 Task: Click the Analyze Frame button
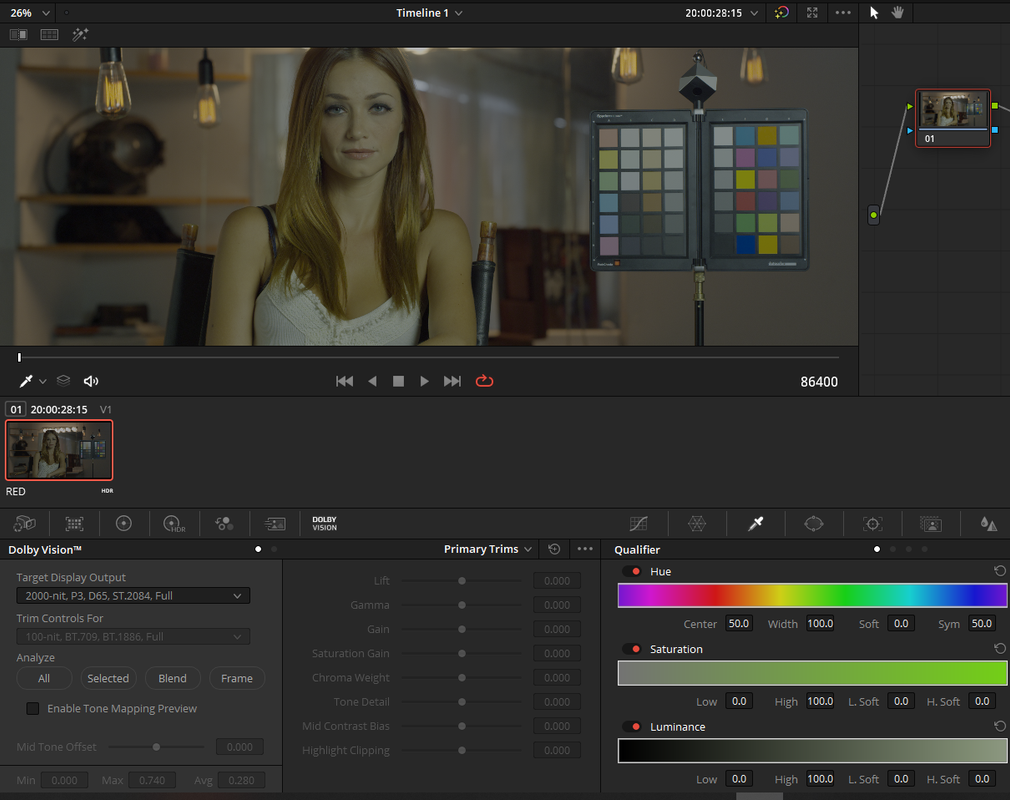pyautogui.click(x=237, y=678)
